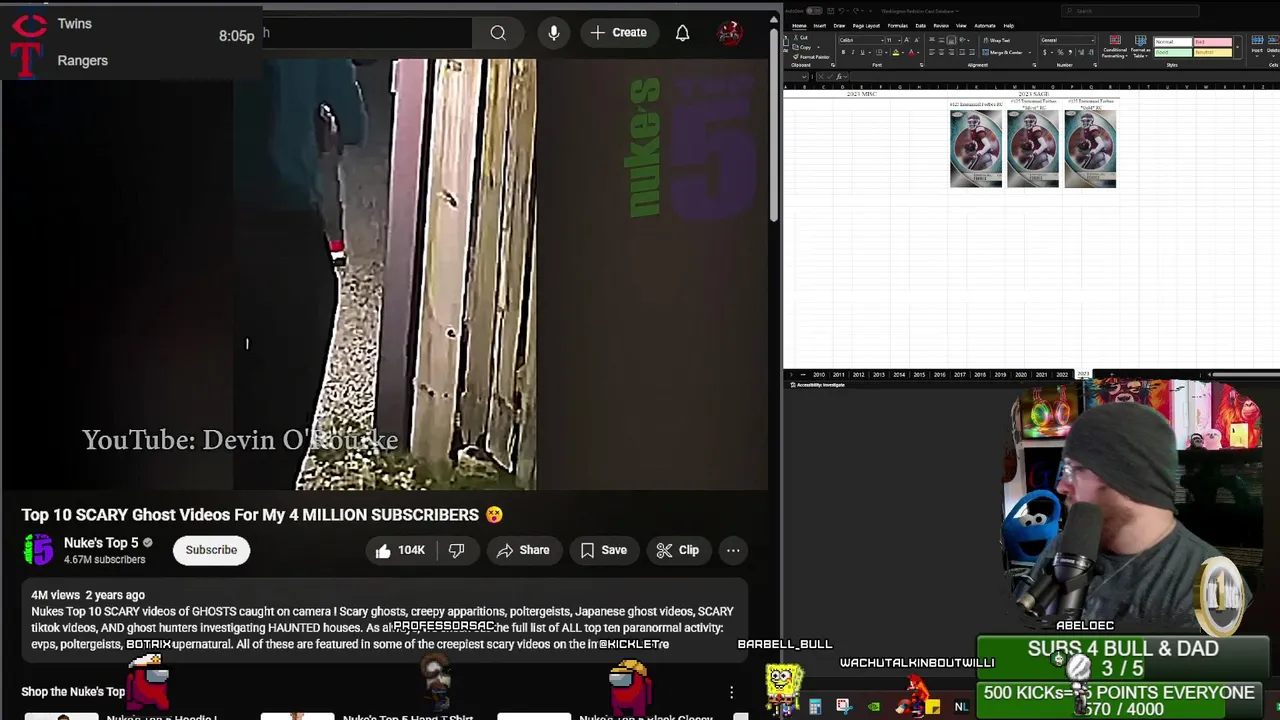Image resolution: width=1280 pixels, height=720 pixels.
Task: Switch to the 2015 sheet tab
Action: pos(919,374)
